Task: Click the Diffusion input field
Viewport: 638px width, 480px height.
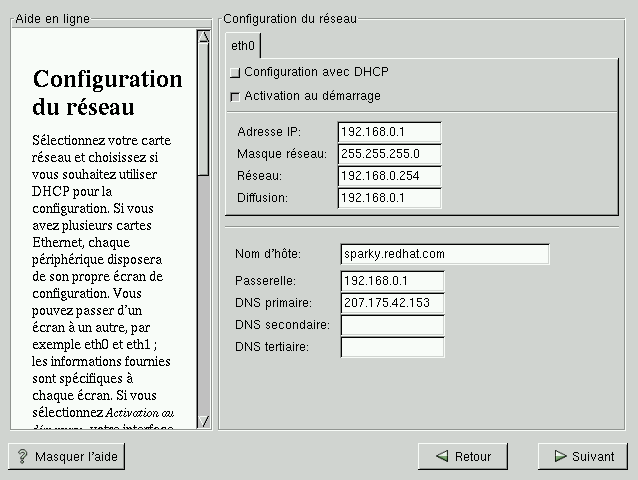Action: coord(390,198)
